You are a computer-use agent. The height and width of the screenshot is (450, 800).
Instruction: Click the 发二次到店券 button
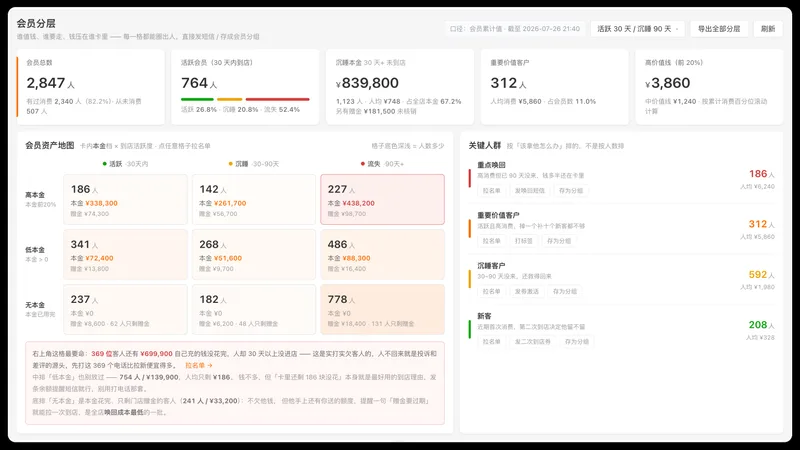[533, 341]
